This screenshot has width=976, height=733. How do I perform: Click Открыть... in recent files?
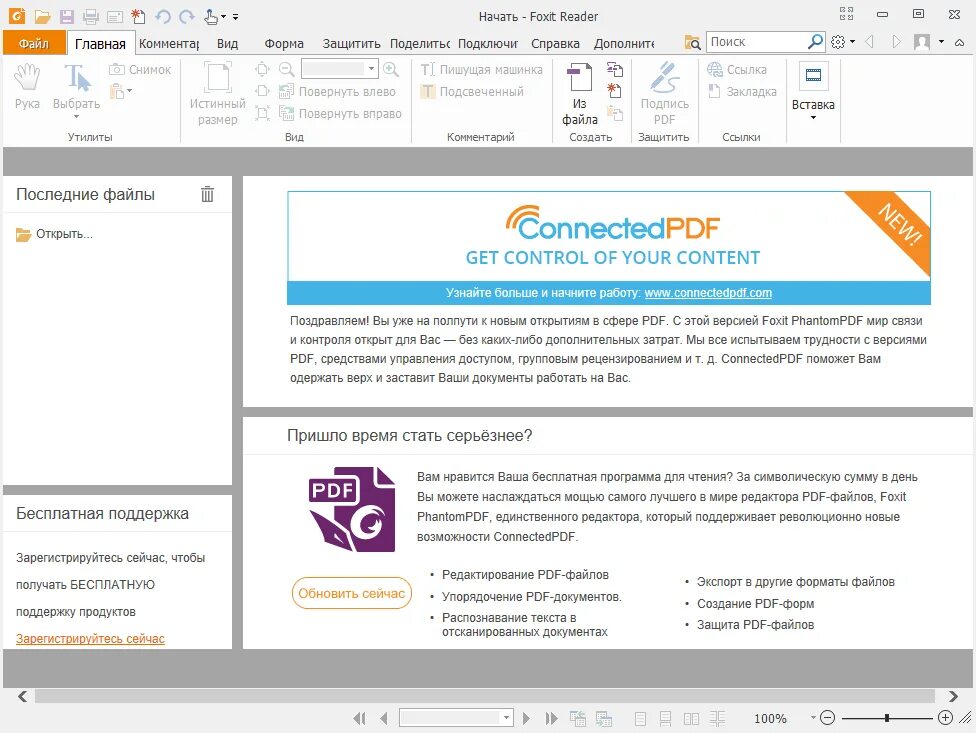(x=54, y=234)
